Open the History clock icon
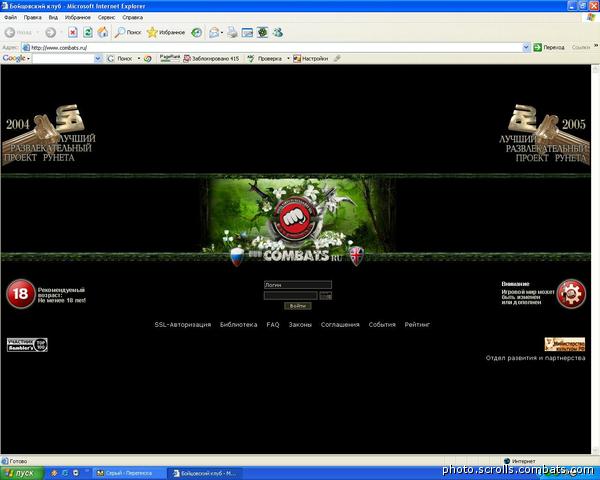Image resolution: width=600 pixels, height=480 pixels. click(x=197, y=33)
